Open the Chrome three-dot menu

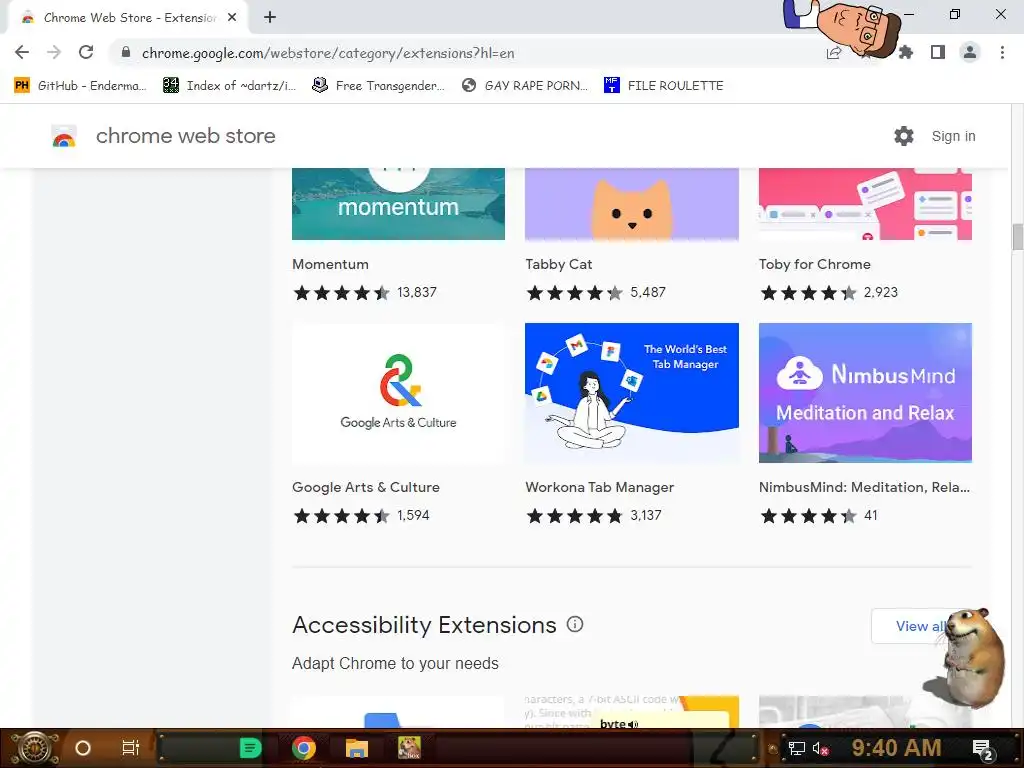tap(1002, 52)
